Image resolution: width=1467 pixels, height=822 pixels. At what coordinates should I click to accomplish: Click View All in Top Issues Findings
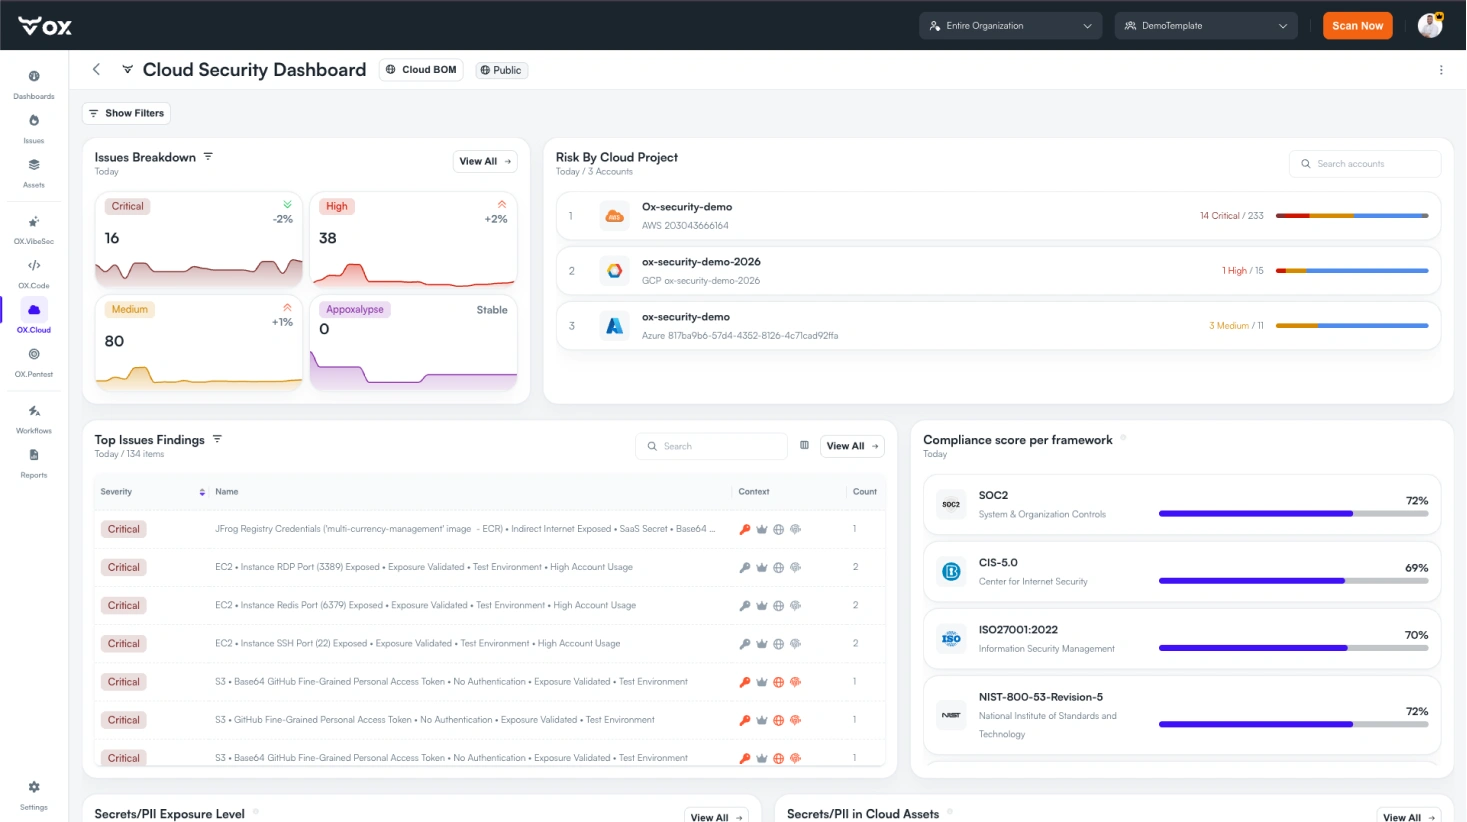[x=852, y=446]
